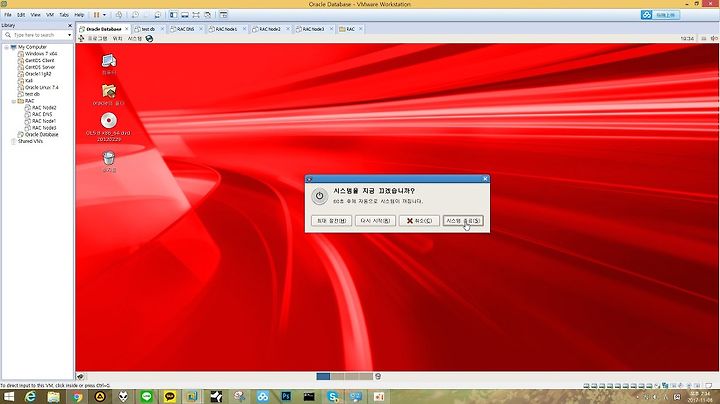
Task: Open the LINE app from Windows taskbar
Action: click(x=146, y=397)
